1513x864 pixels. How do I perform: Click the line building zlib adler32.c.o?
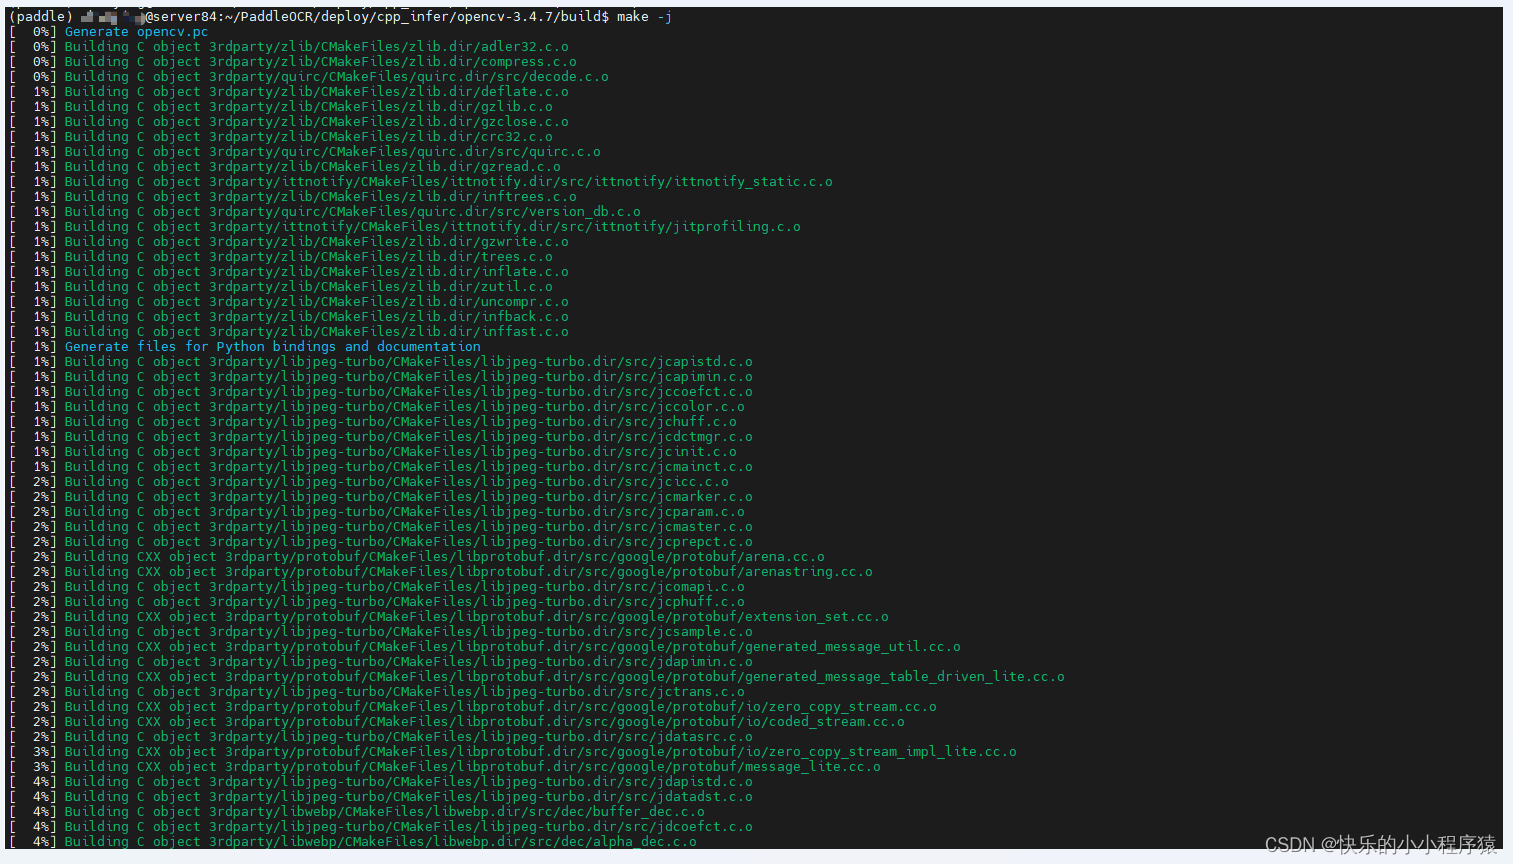(289, 46)
